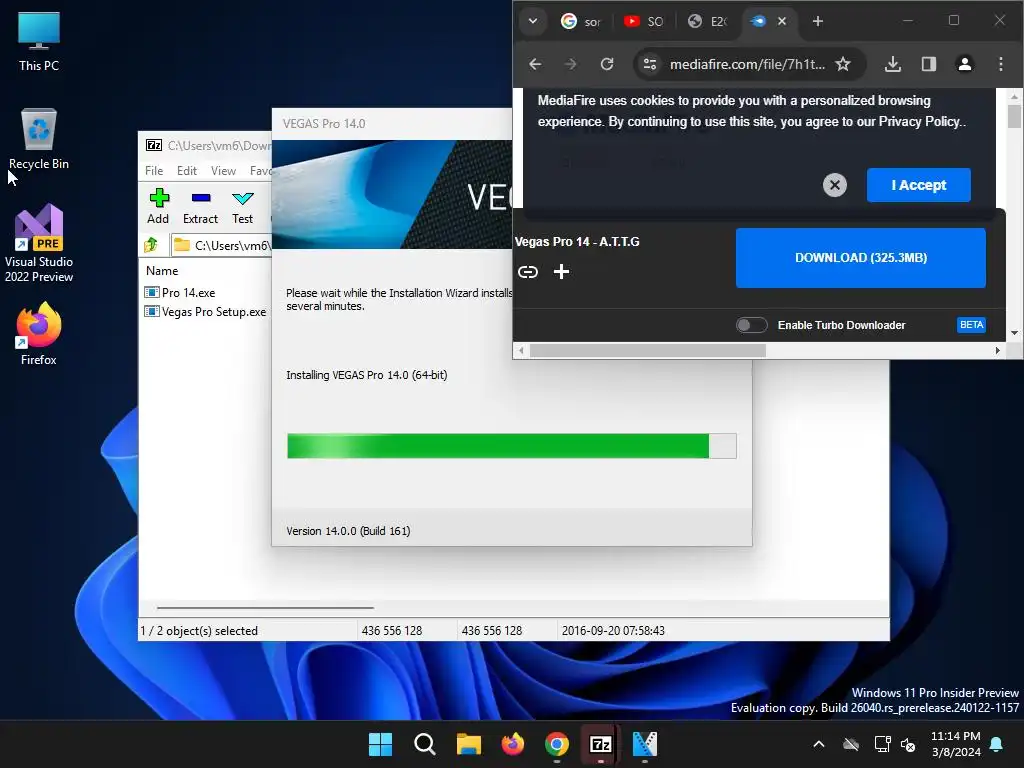Select Pro 14.exe in file list
The width and height of the screenshot is (1024, 768).
[x=180, y=293]
